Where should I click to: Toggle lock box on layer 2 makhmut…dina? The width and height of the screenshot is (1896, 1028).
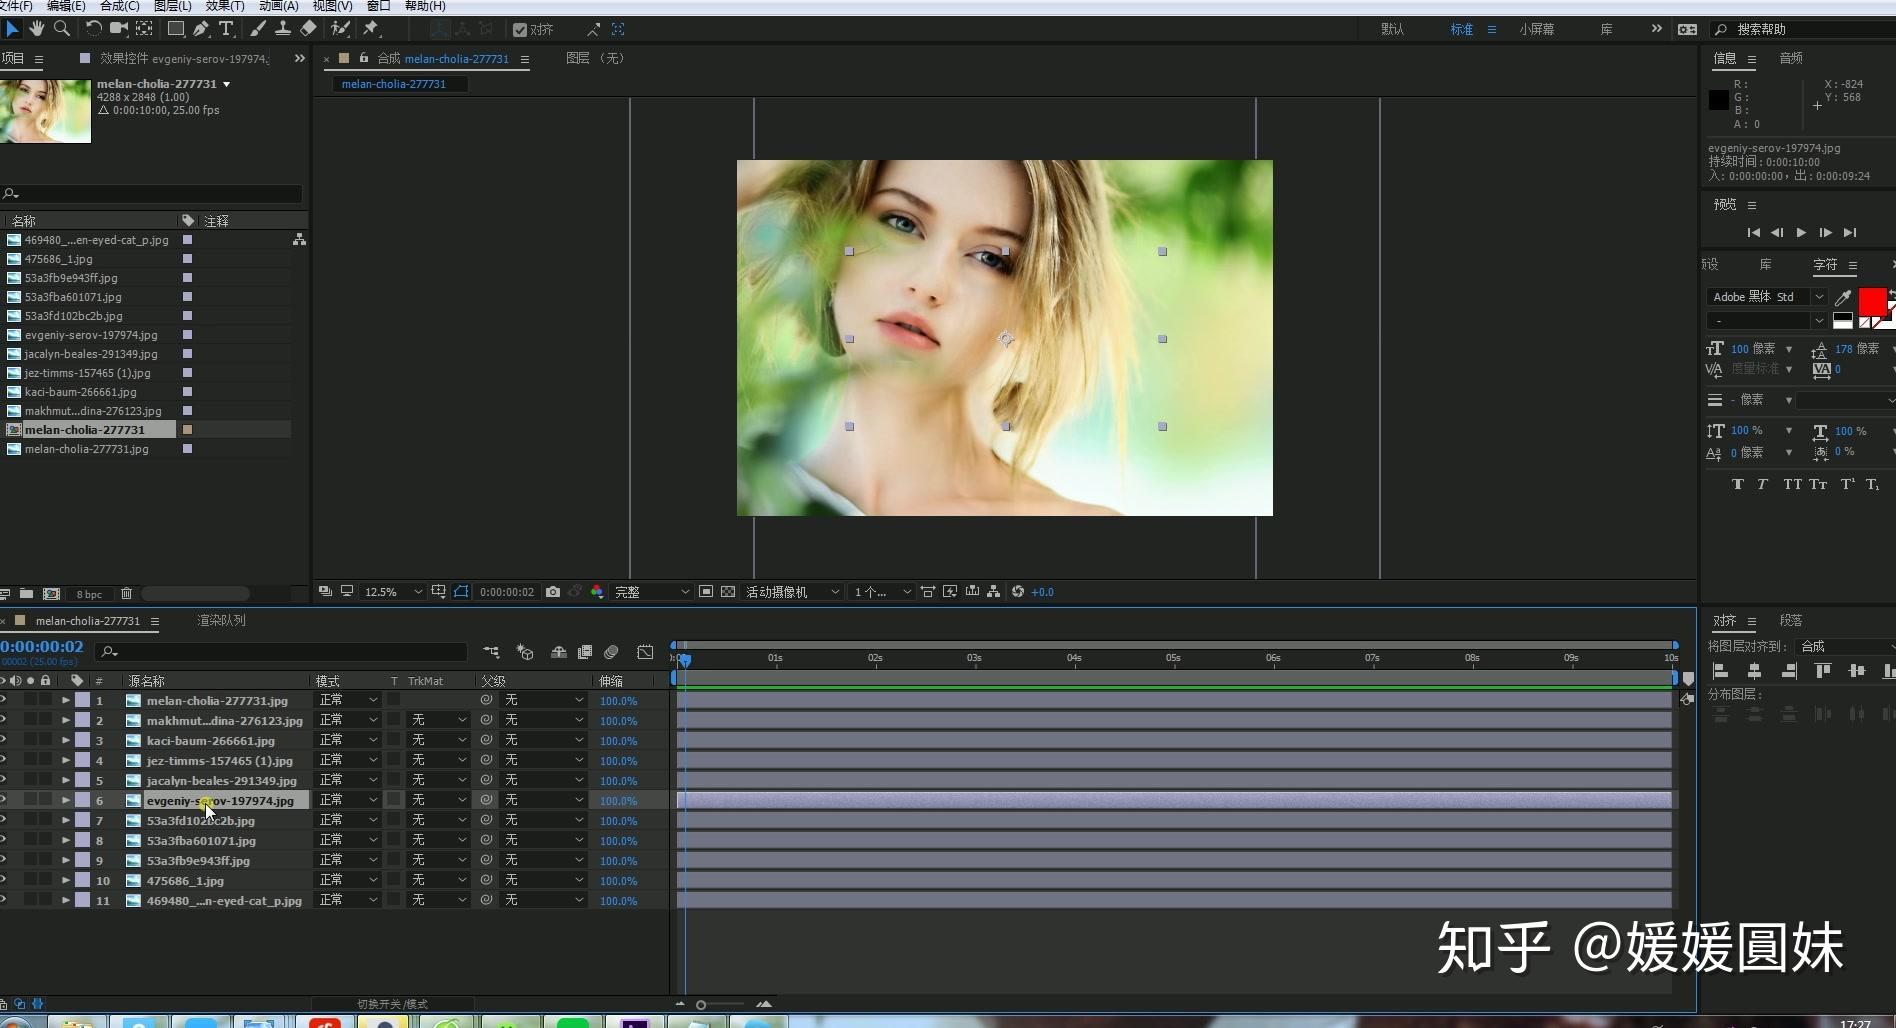click(45, 720)
